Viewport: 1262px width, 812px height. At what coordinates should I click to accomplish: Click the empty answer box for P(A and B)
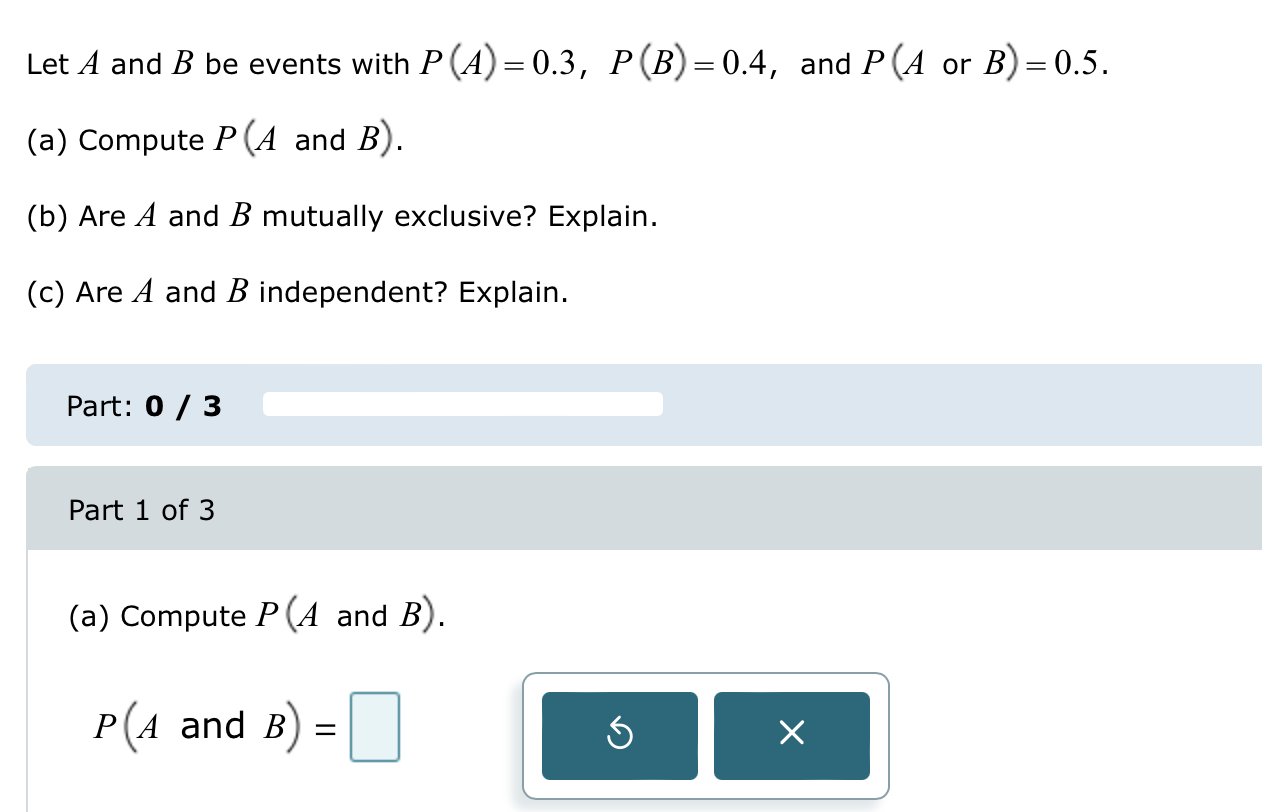pos(374,727)
